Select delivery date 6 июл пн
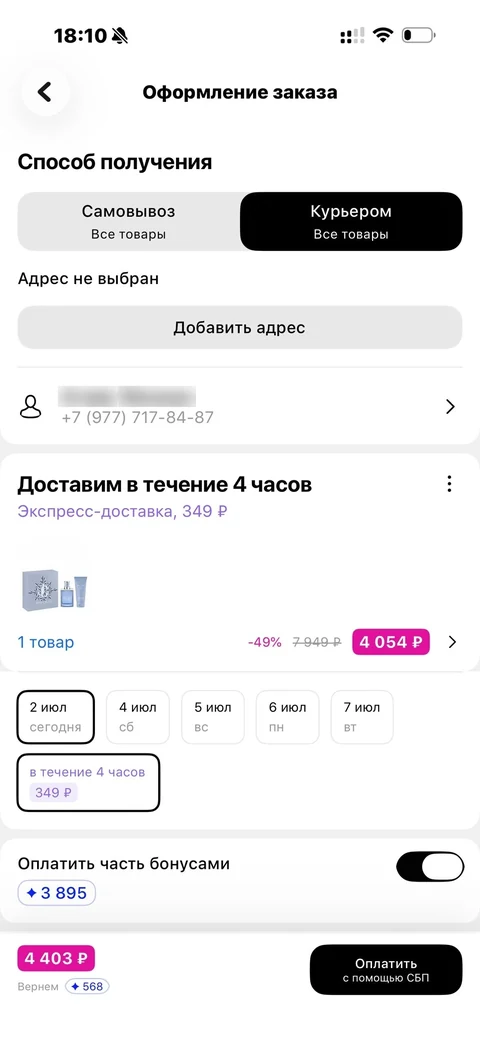 pyautogui.click(x=288, y=717)
